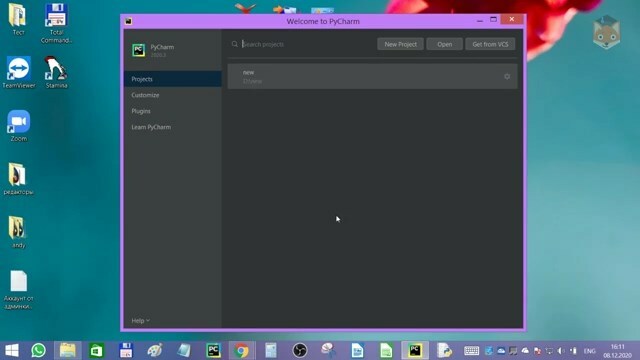
Task: Click the Windows Start button
Action: click(x=11, y=350)
